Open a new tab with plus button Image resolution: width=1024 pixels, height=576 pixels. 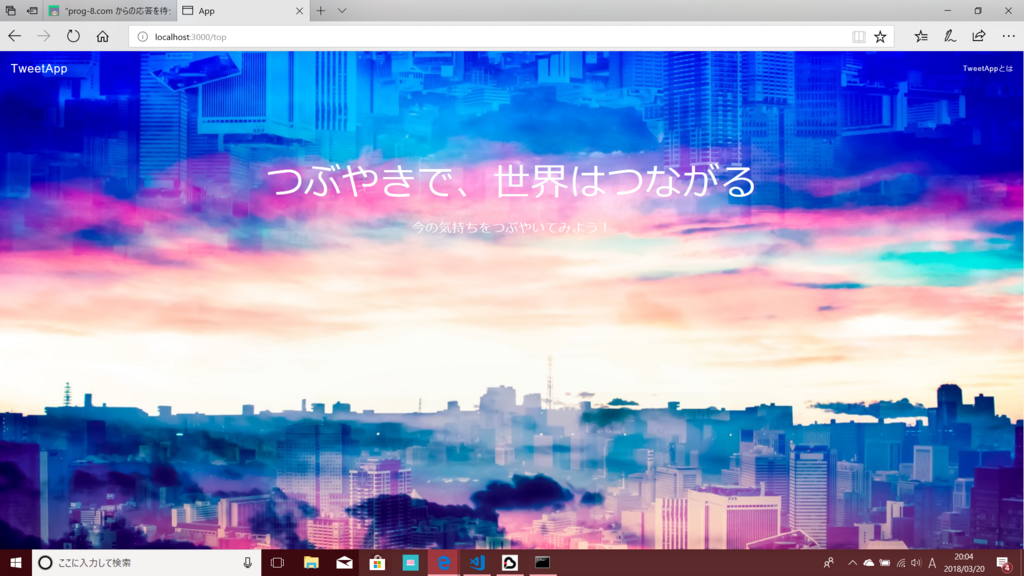click(321, 10)
